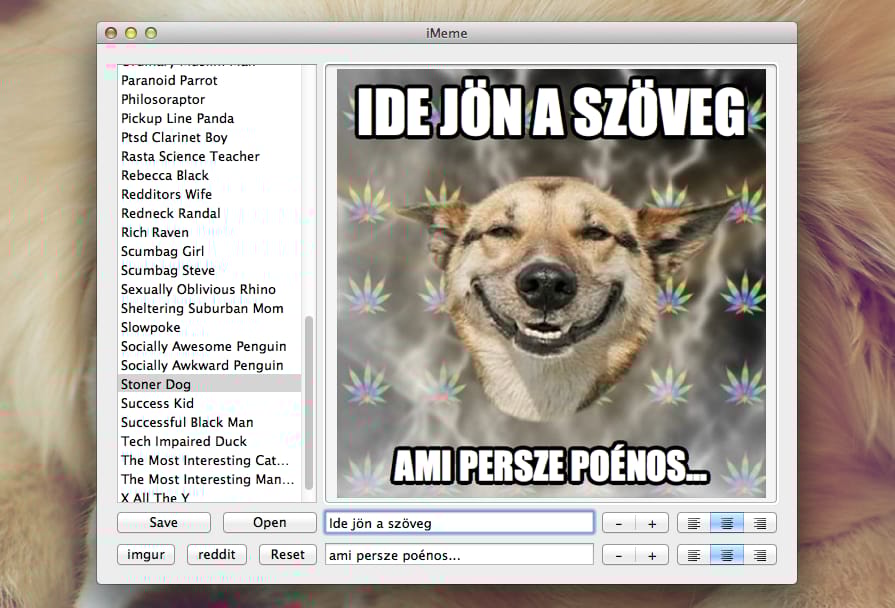Select Tech Impaired Duck

point(209,441)
